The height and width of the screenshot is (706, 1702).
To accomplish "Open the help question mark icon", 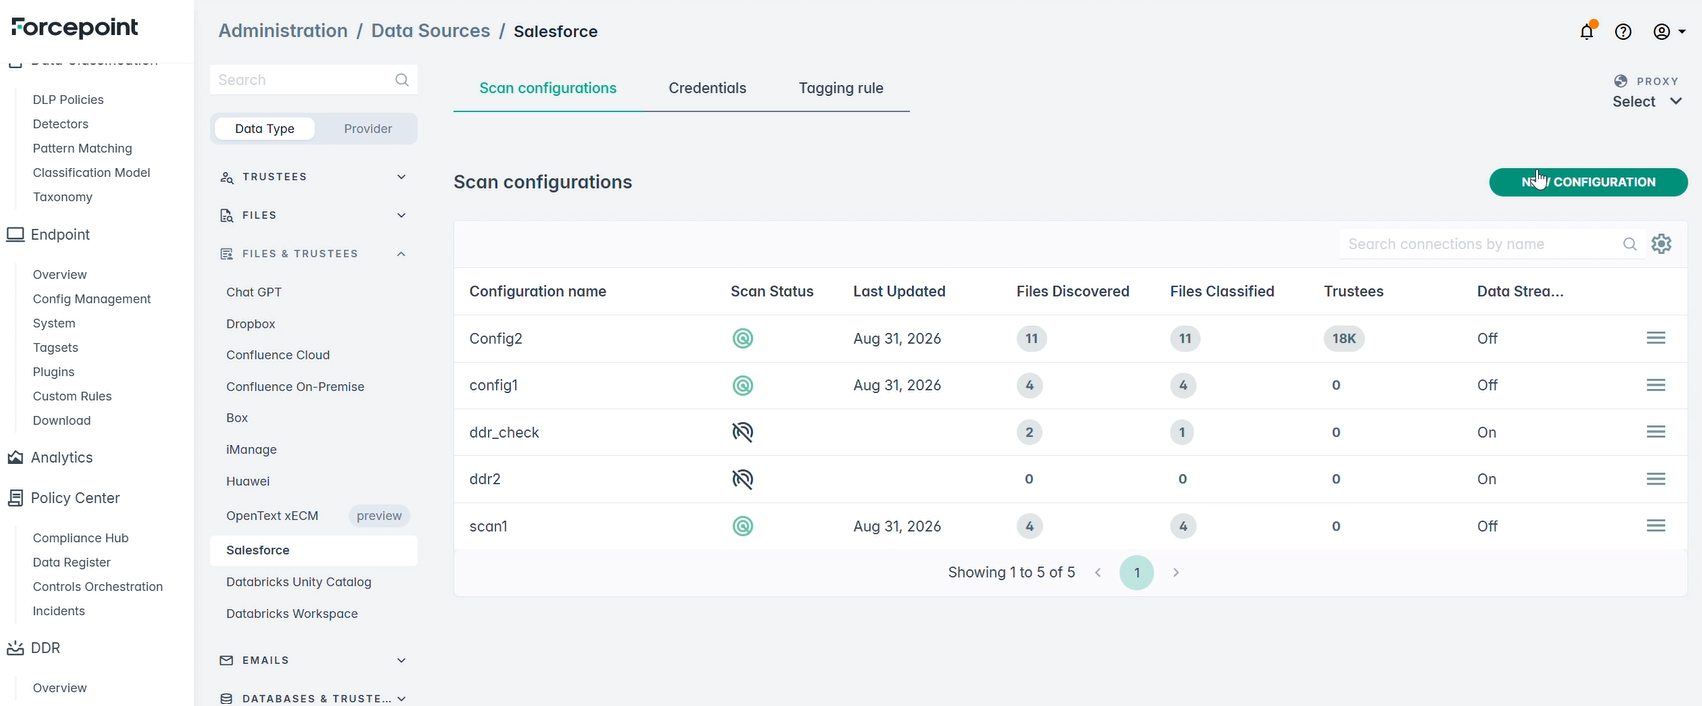I will click(x=1624, y=32).
